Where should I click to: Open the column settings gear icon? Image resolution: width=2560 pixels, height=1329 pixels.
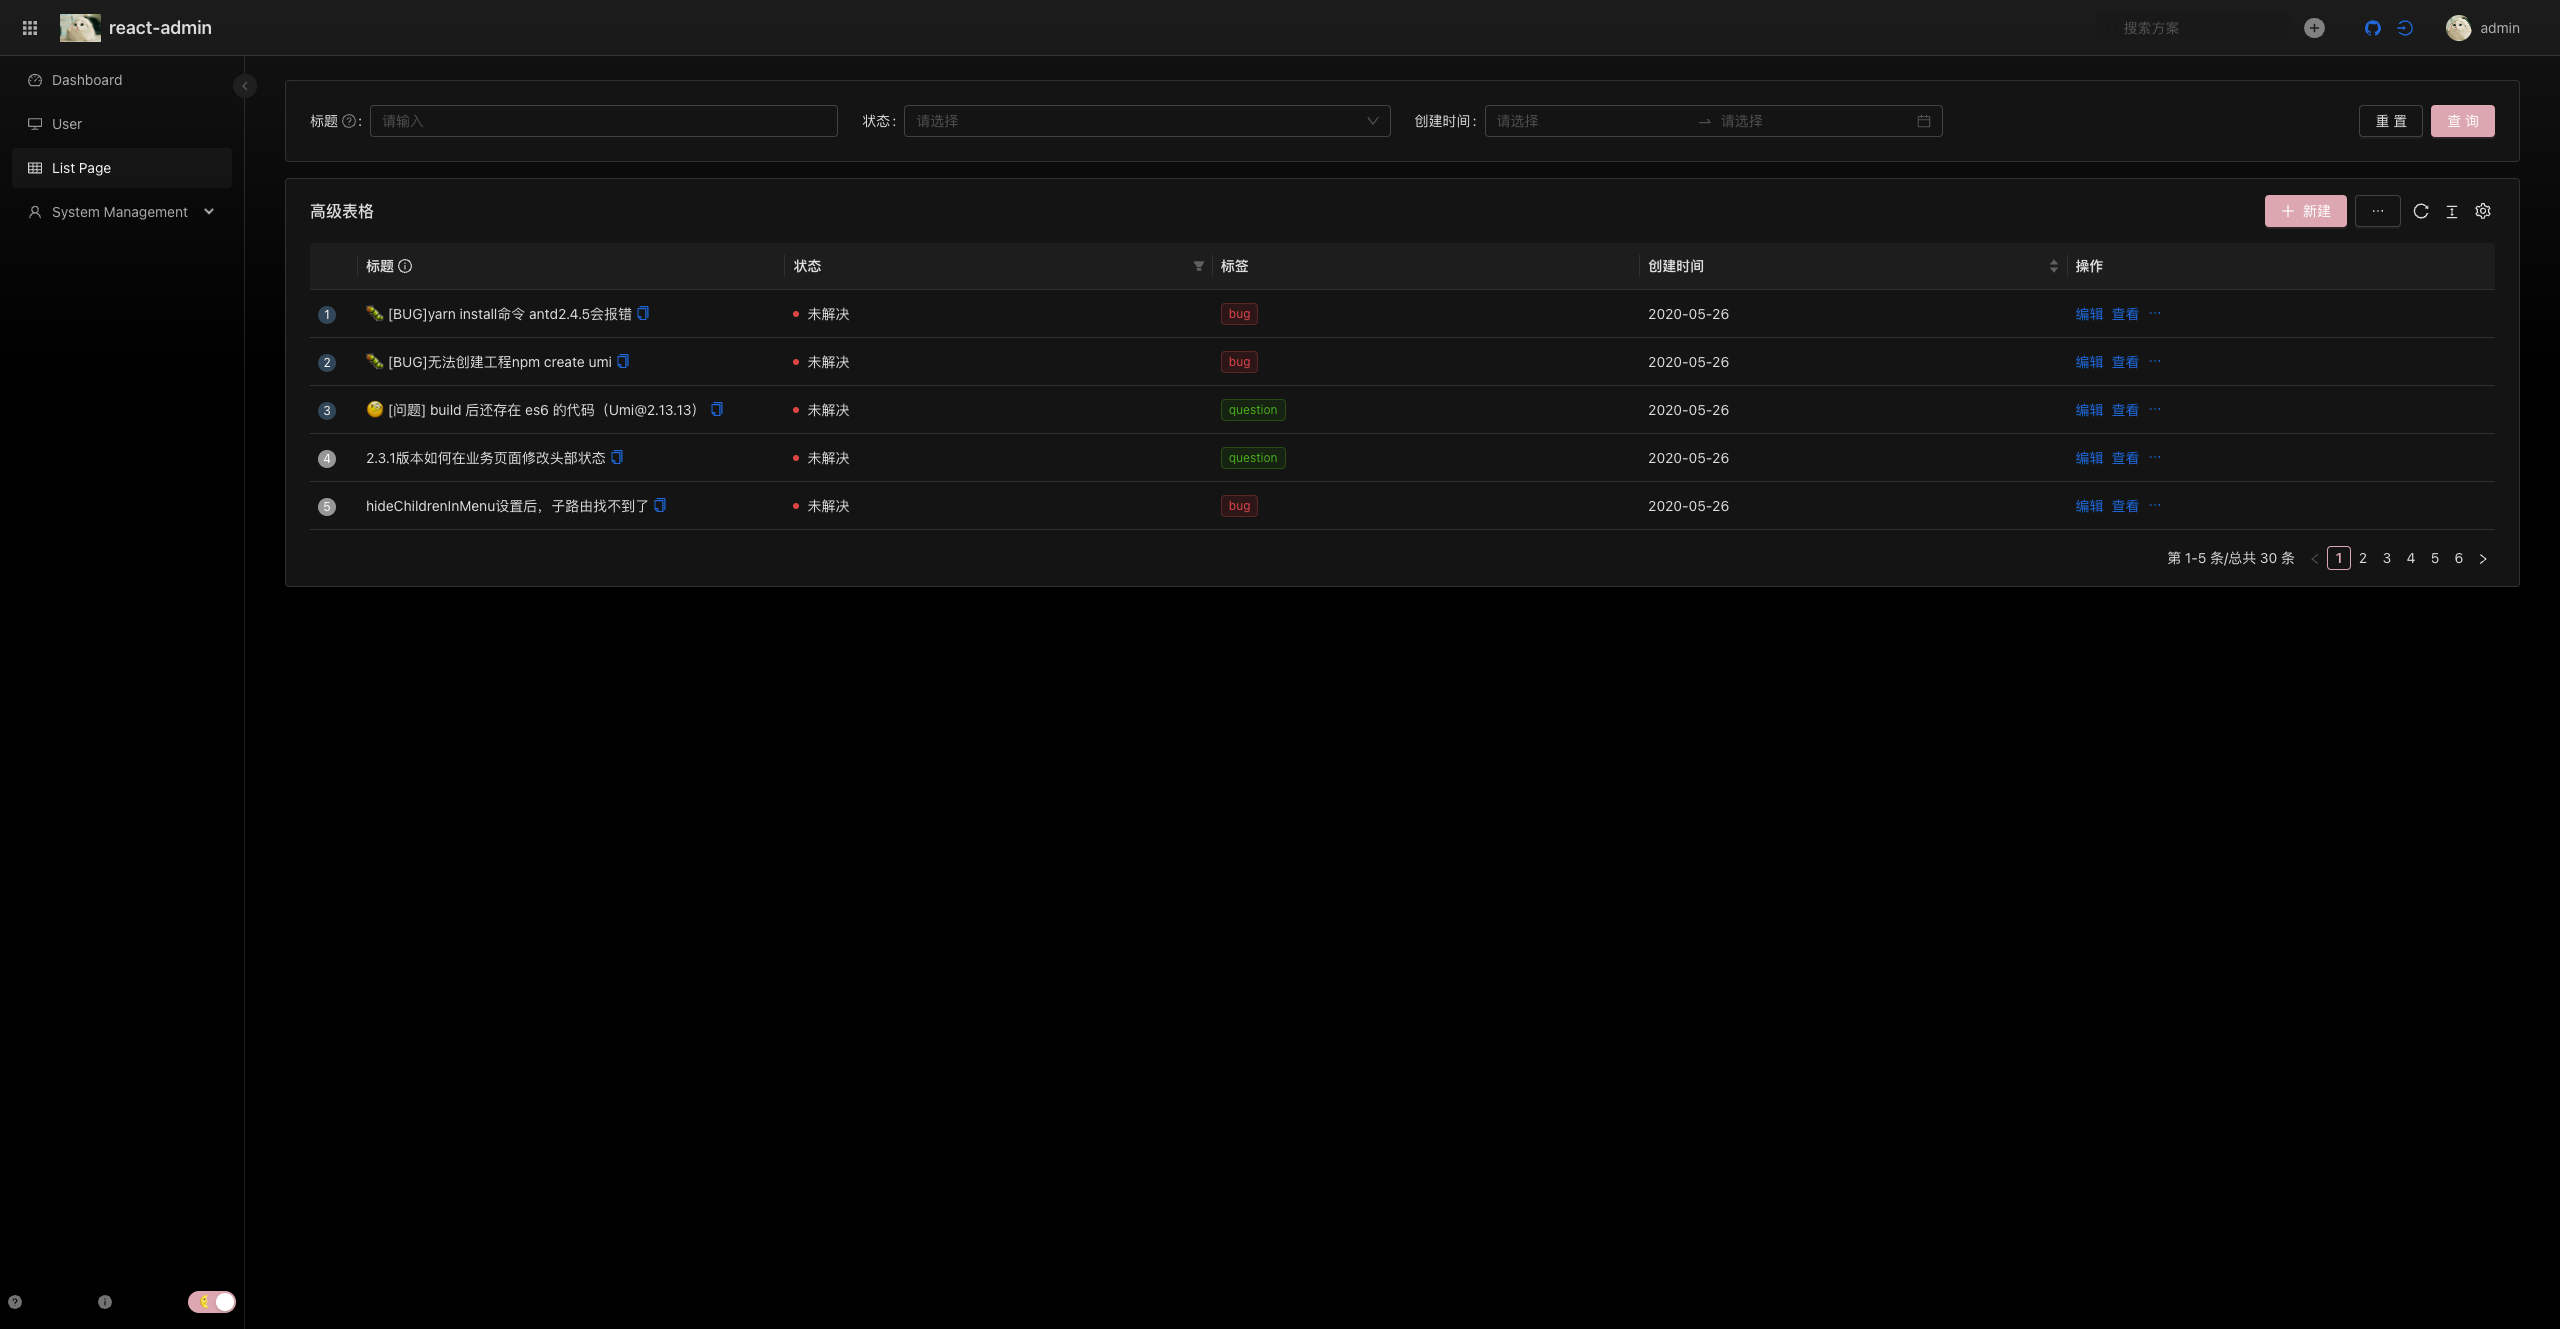click(2482, 211)
